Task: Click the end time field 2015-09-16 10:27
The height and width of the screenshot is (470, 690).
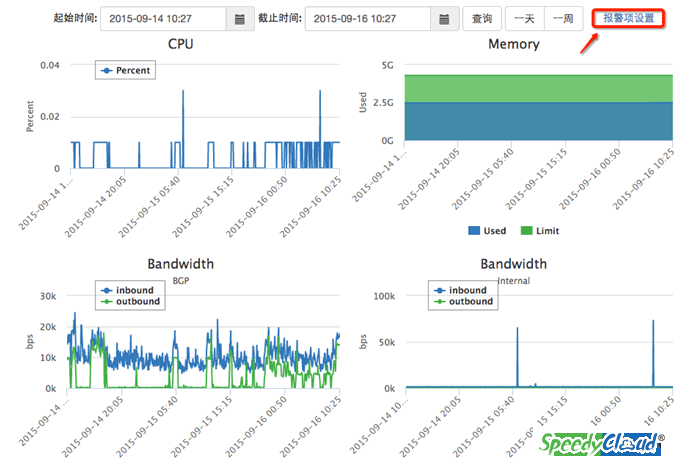Action: click(368, 19)
